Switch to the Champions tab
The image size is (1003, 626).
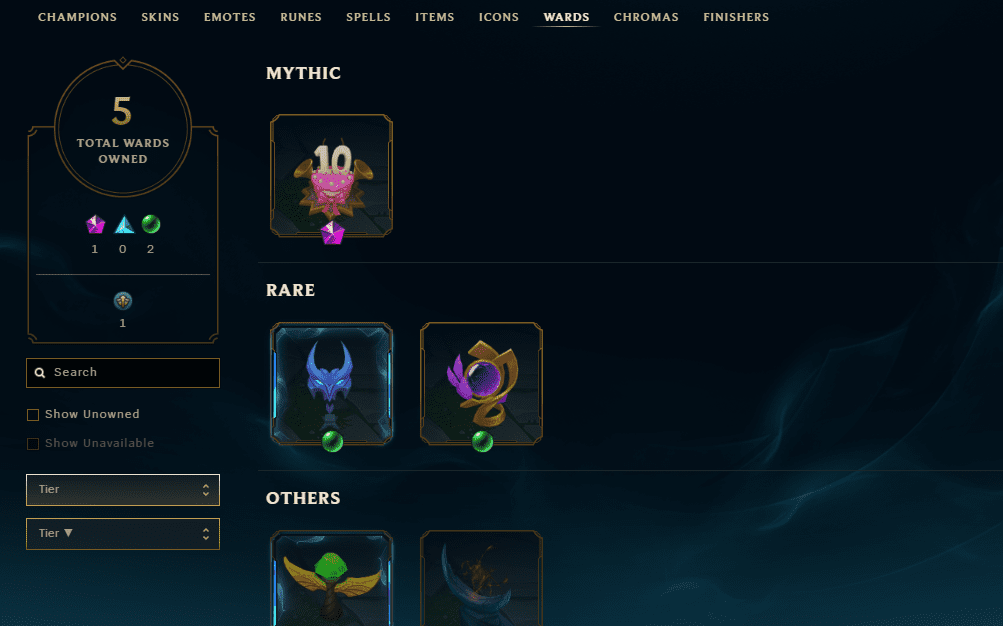tap(77, 17)
